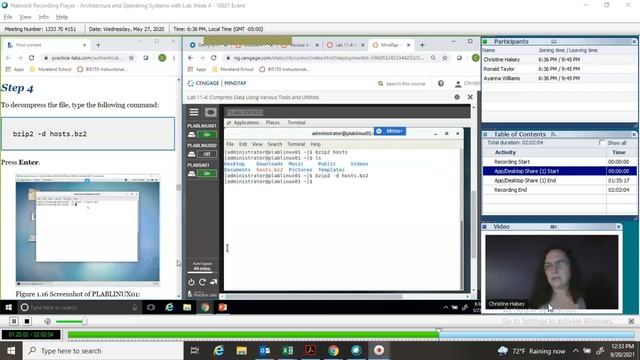Open the Info menu of Network Recording Player
This screenshot has width=640, height=360.
pyautogui.click(x=44, y=17)
